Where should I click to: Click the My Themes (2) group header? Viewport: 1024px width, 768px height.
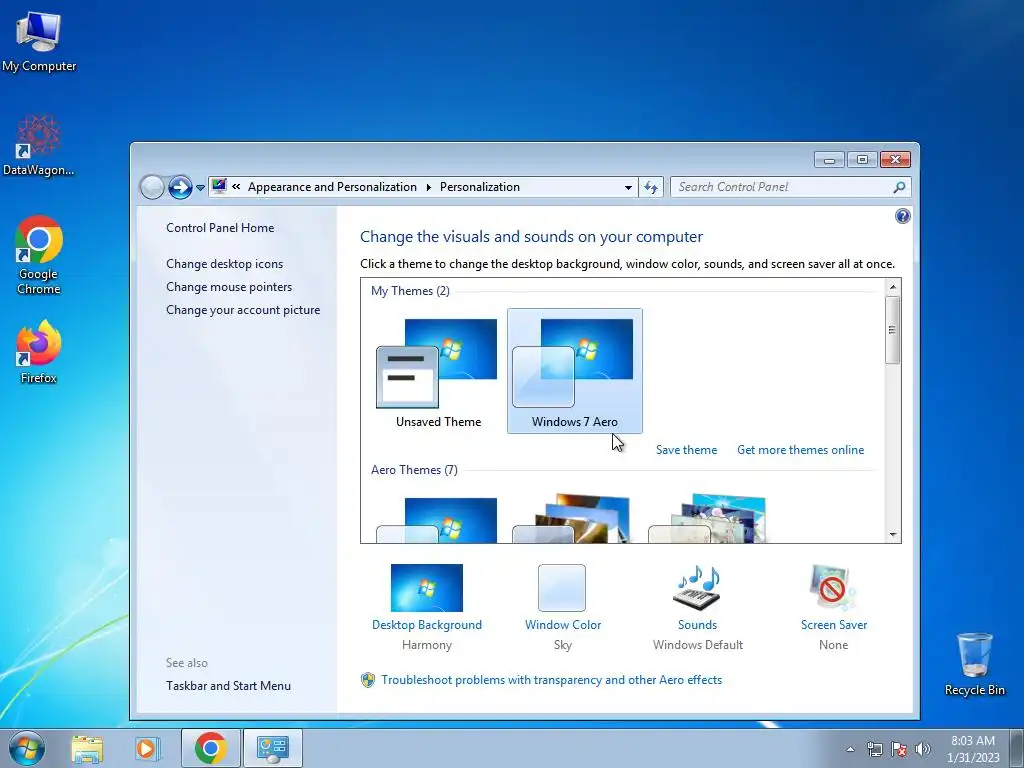(410, 291)
